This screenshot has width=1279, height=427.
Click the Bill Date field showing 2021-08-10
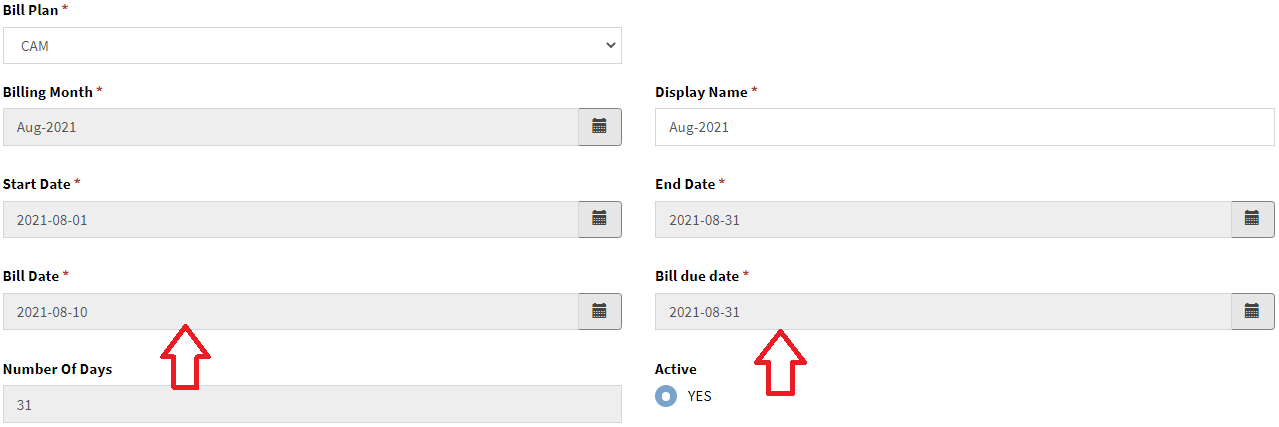coord(290,311)
